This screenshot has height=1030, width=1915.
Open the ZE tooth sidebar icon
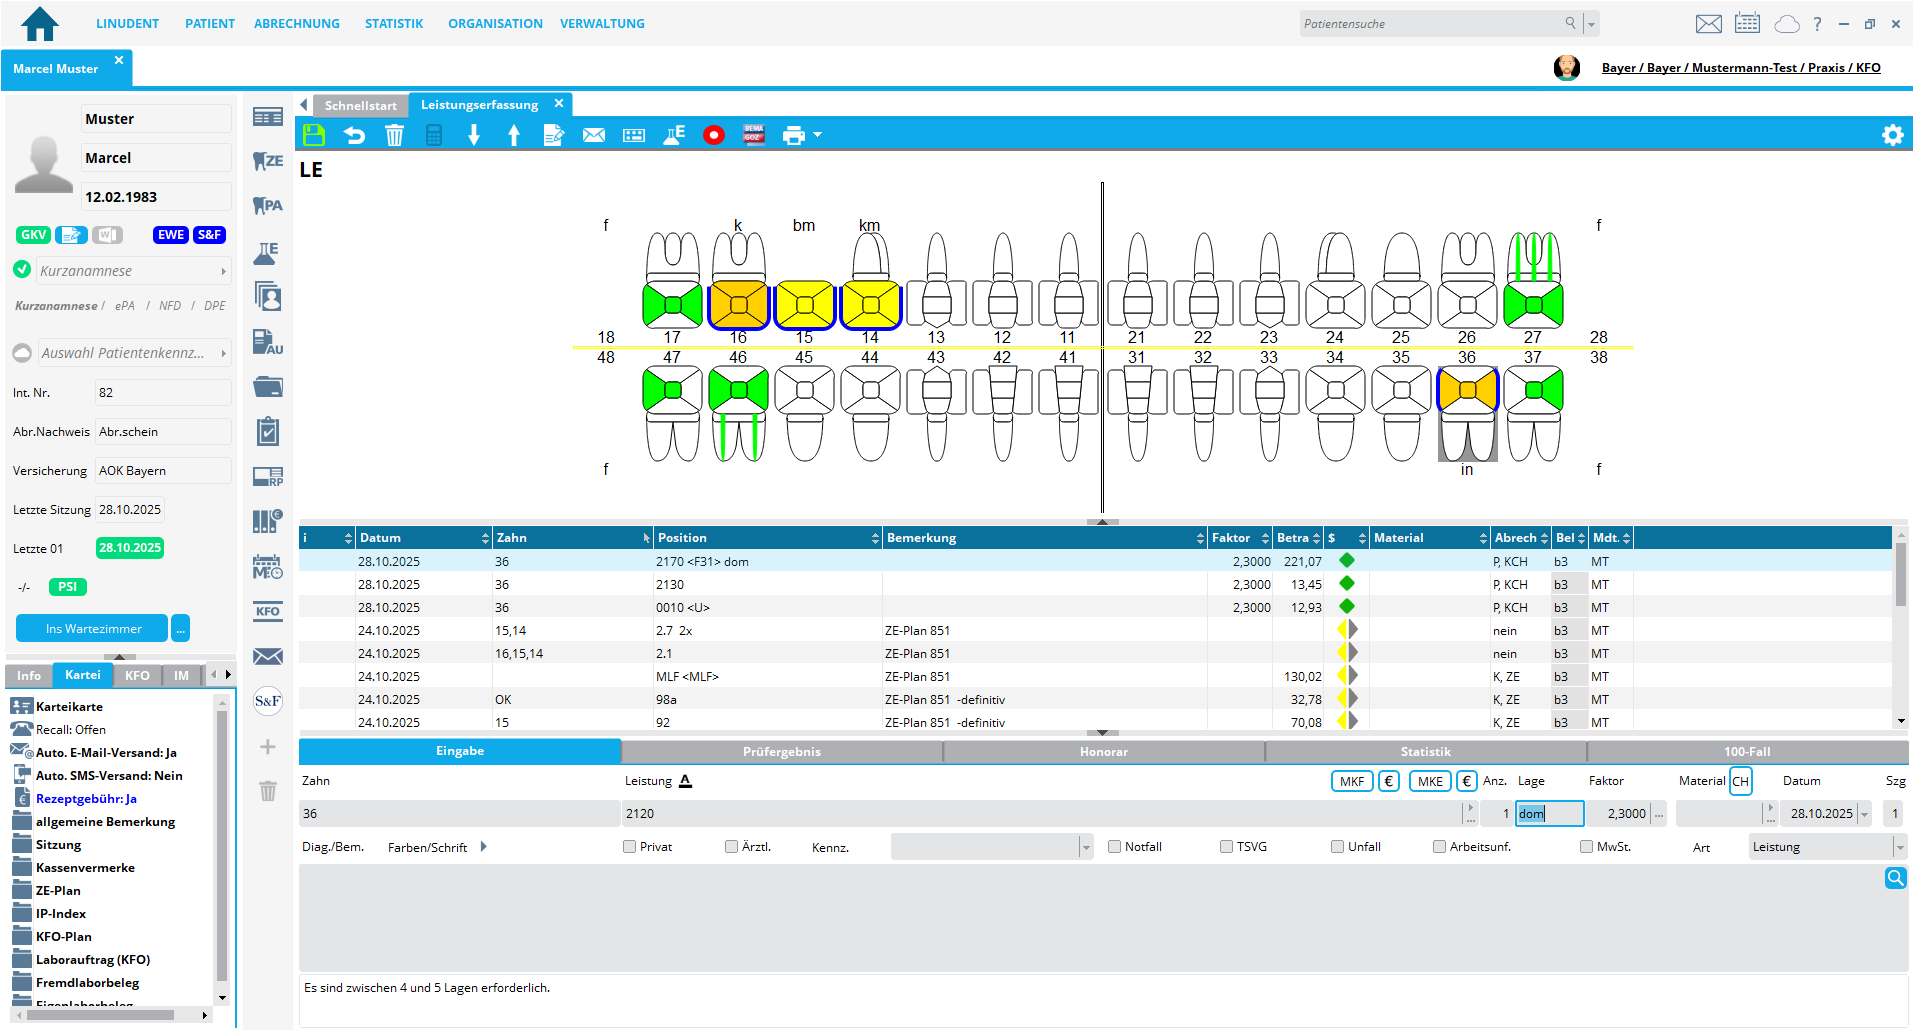267,161
